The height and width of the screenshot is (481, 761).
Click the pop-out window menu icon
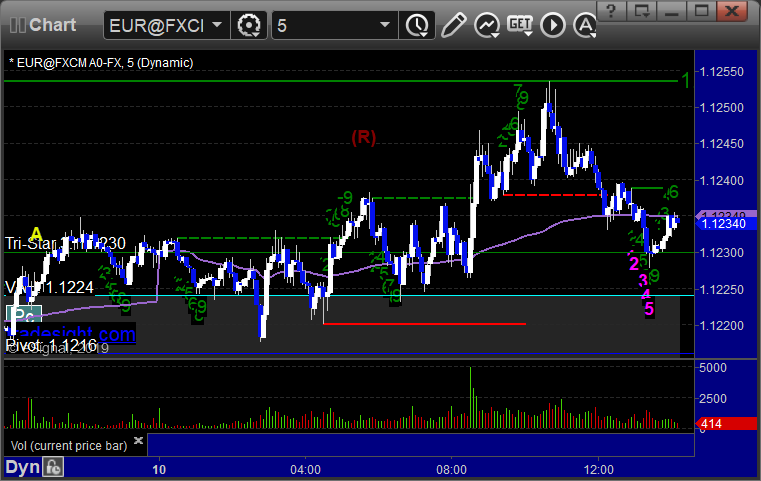click(641, 11)
